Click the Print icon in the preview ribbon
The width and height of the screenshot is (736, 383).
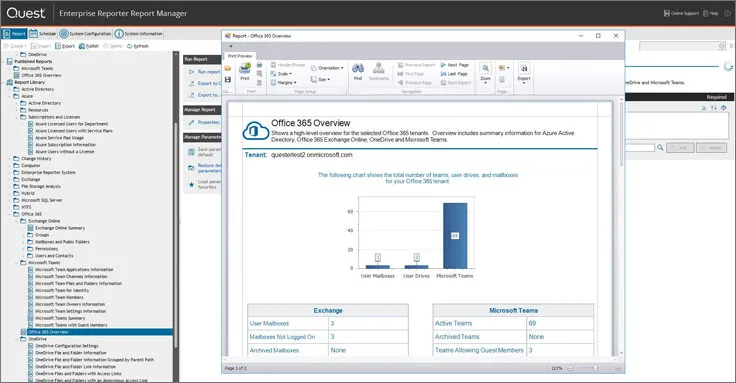tap(245, 69)
